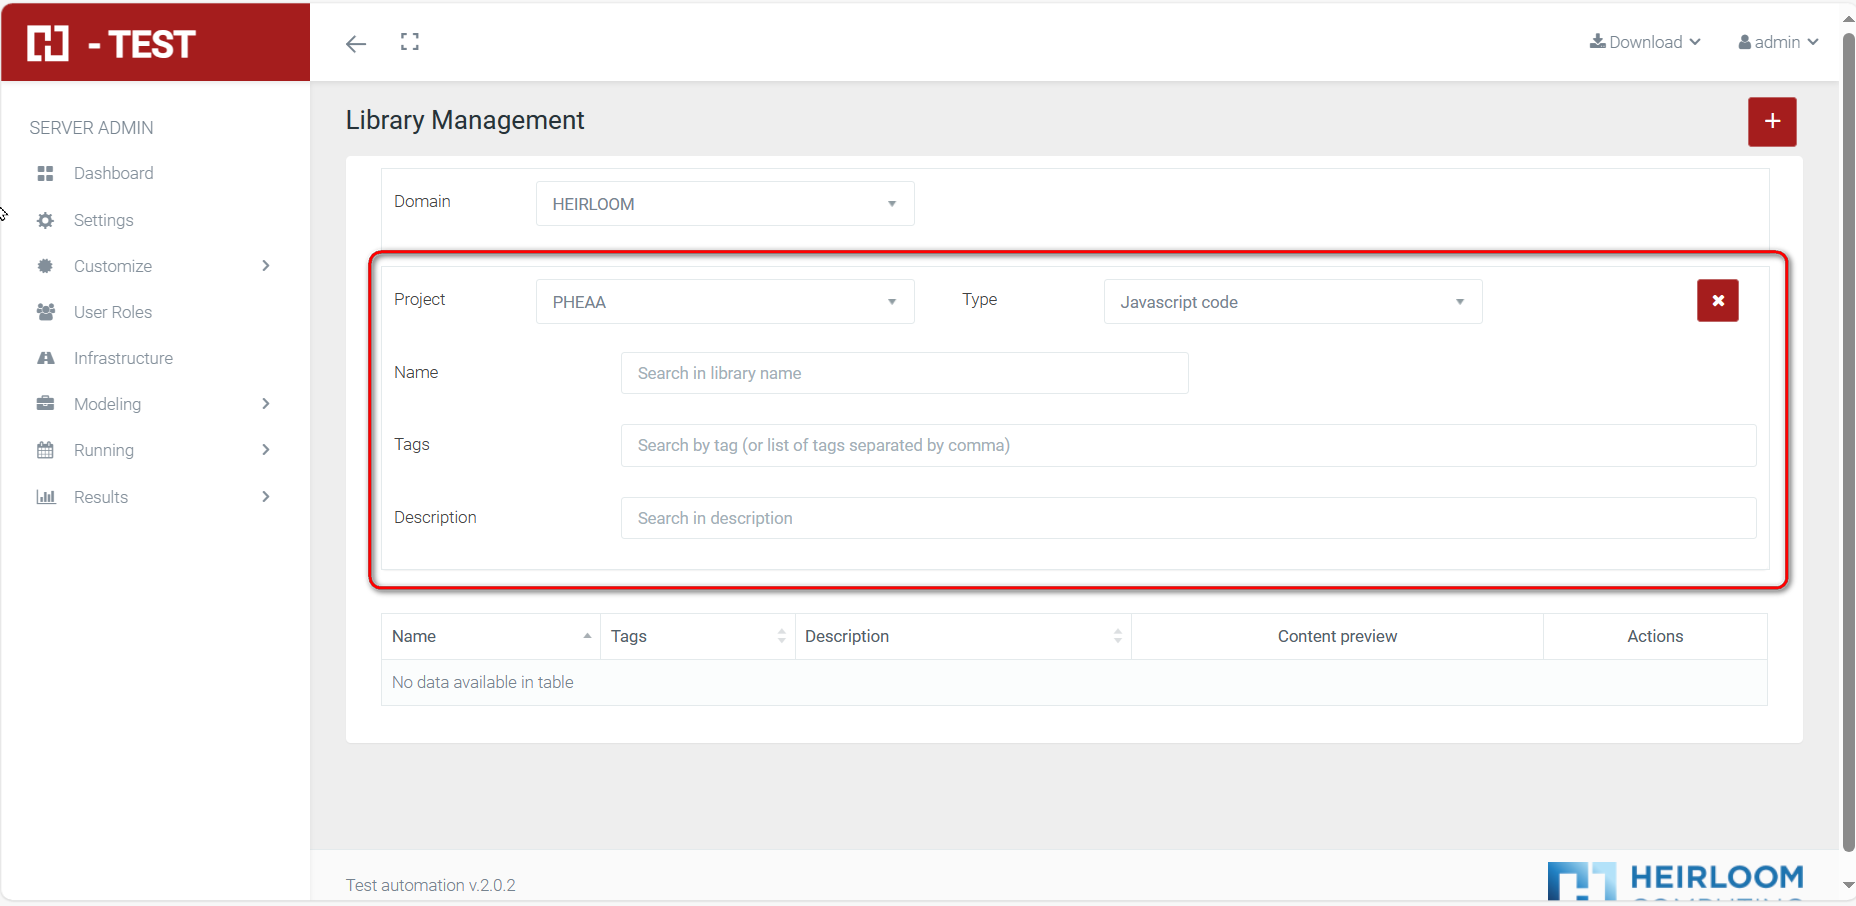1856x906 pixels.
Task: Open the Domain dropdown showing HEIRLOOM
Action: [x=724, y=204]
